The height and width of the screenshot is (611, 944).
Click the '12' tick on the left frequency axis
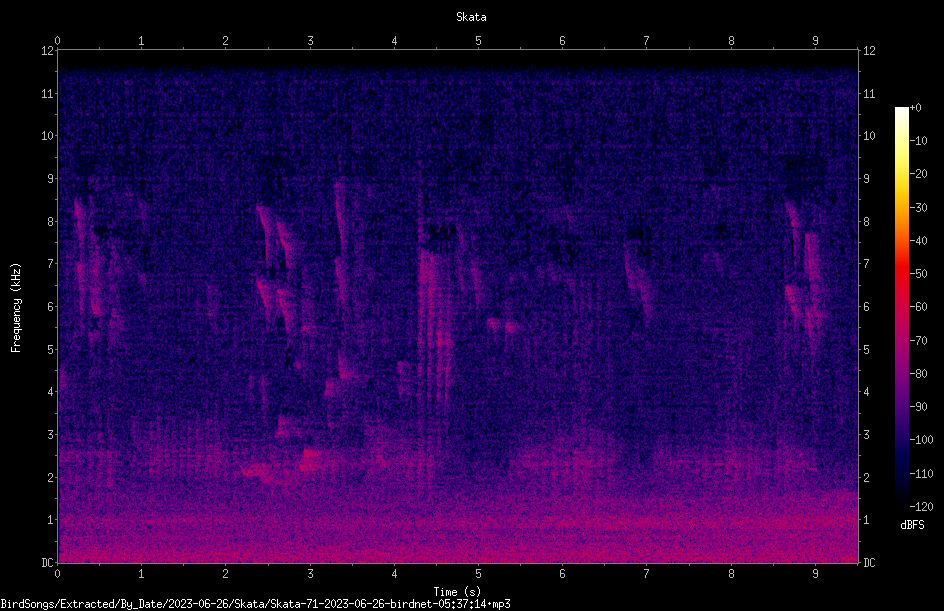pyautogui.click(x=47, y=51)
